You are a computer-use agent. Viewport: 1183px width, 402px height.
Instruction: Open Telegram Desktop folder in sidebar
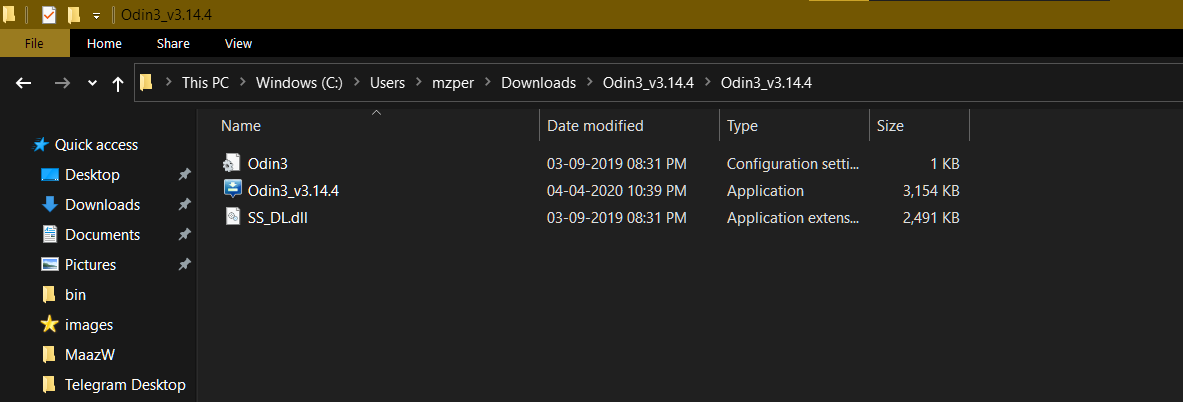click(124, 385)
